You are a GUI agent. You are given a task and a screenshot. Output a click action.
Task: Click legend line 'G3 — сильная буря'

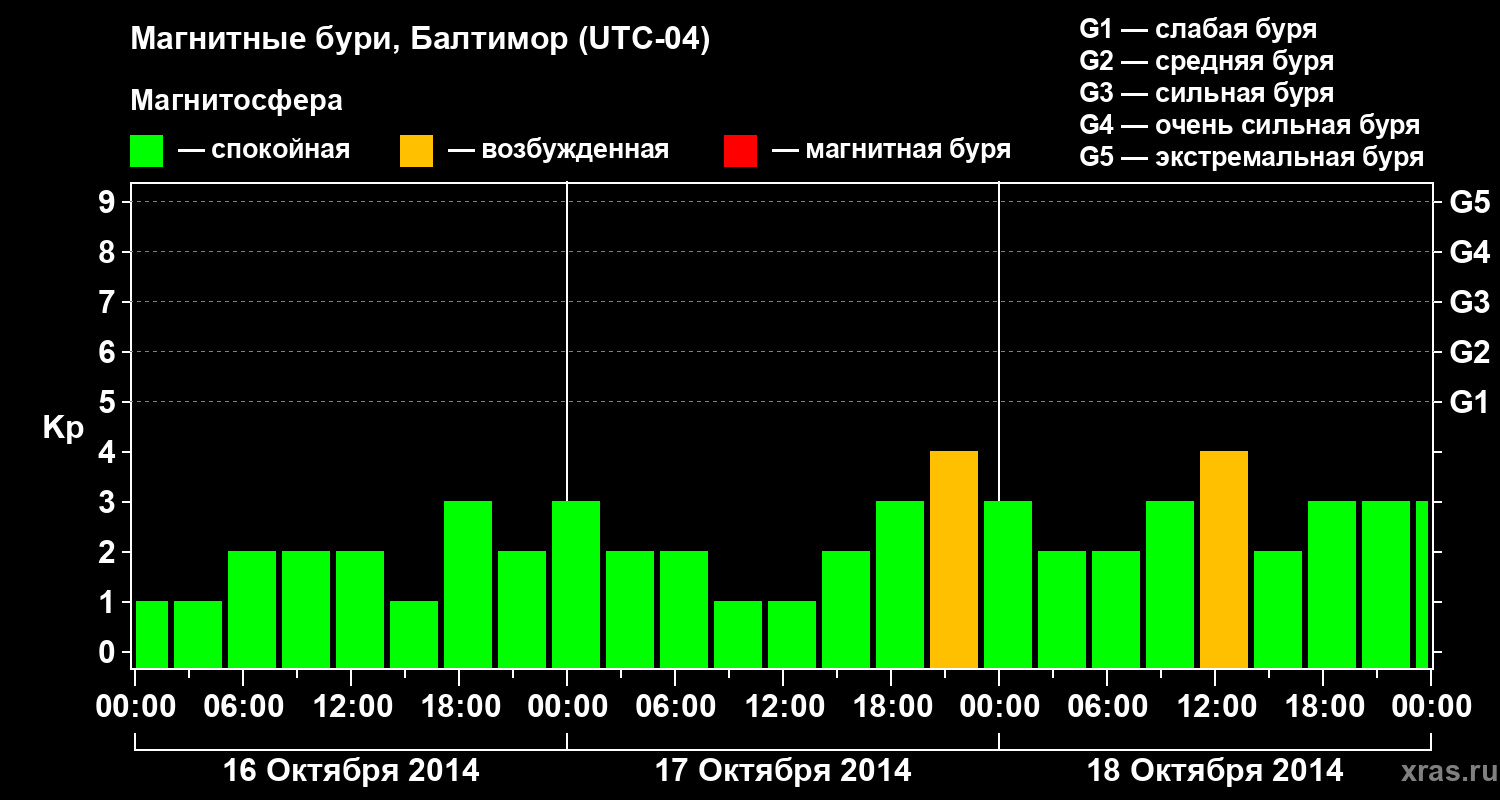(x=1206, y=93)
